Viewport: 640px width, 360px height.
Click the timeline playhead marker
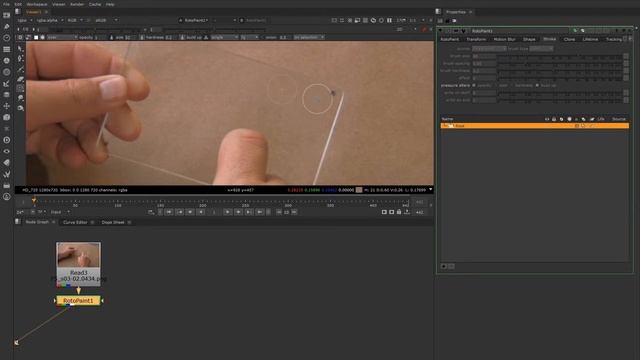pyautogui.click(x=34, y=200)
